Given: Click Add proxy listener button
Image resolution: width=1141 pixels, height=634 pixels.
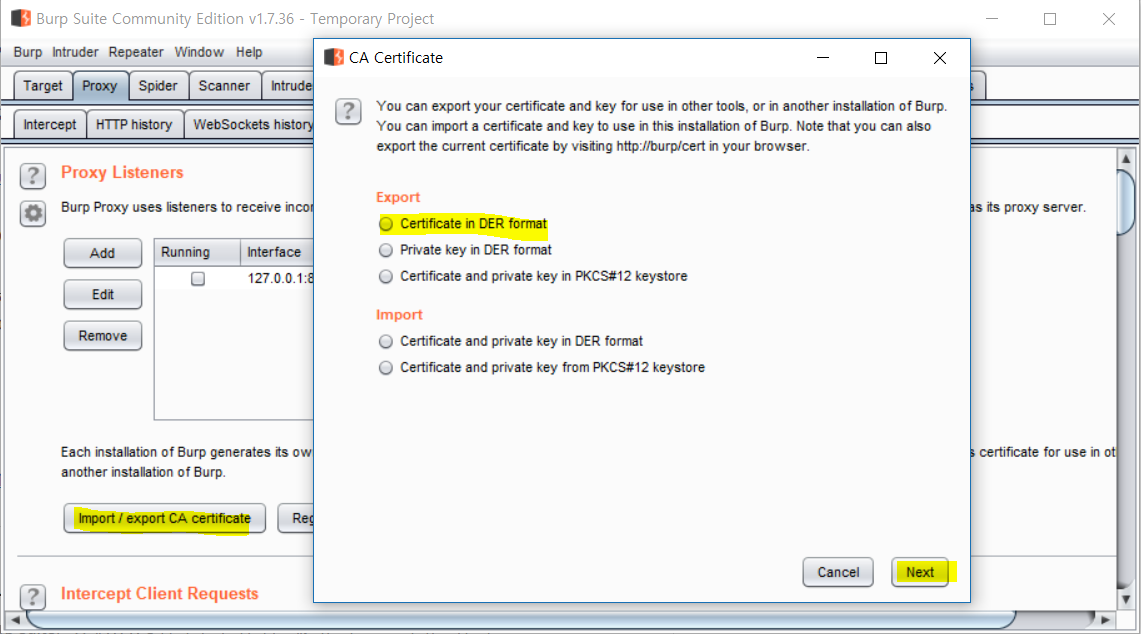Looking at the screenshot, I should pos(103,253).
